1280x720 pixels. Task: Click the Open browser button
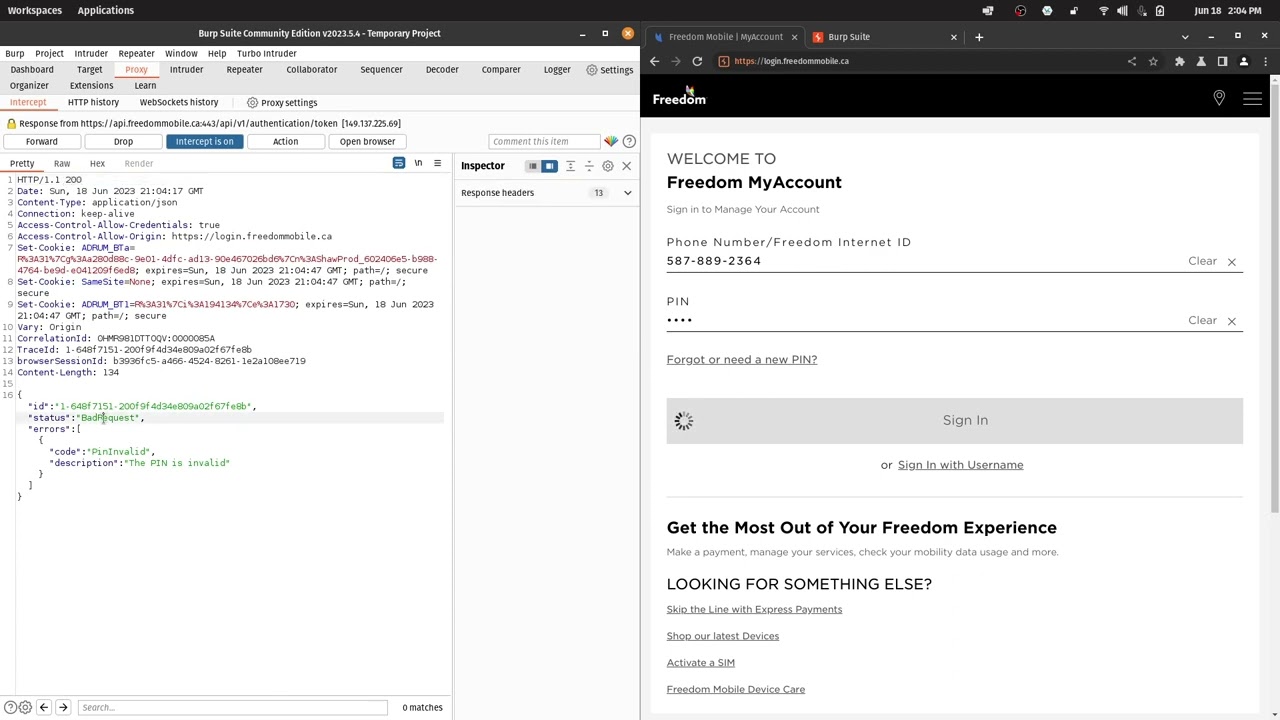[x=367, y=141]
